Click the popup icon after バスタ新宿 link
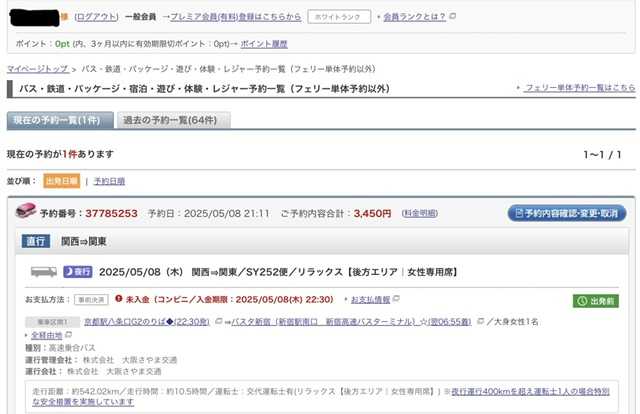The width and height of the screenshot is (640, 414). click(x=480, y=321)
